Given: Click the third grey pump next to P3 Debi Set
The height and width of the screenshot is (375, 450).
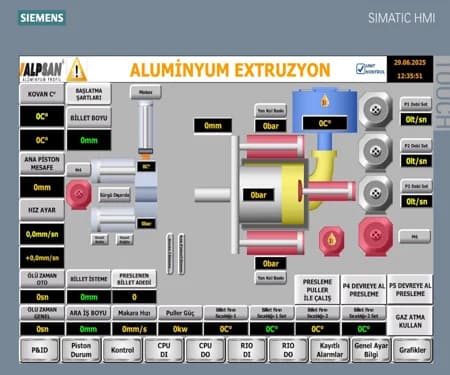Looking at the screenshot, I should pos(376,193).
